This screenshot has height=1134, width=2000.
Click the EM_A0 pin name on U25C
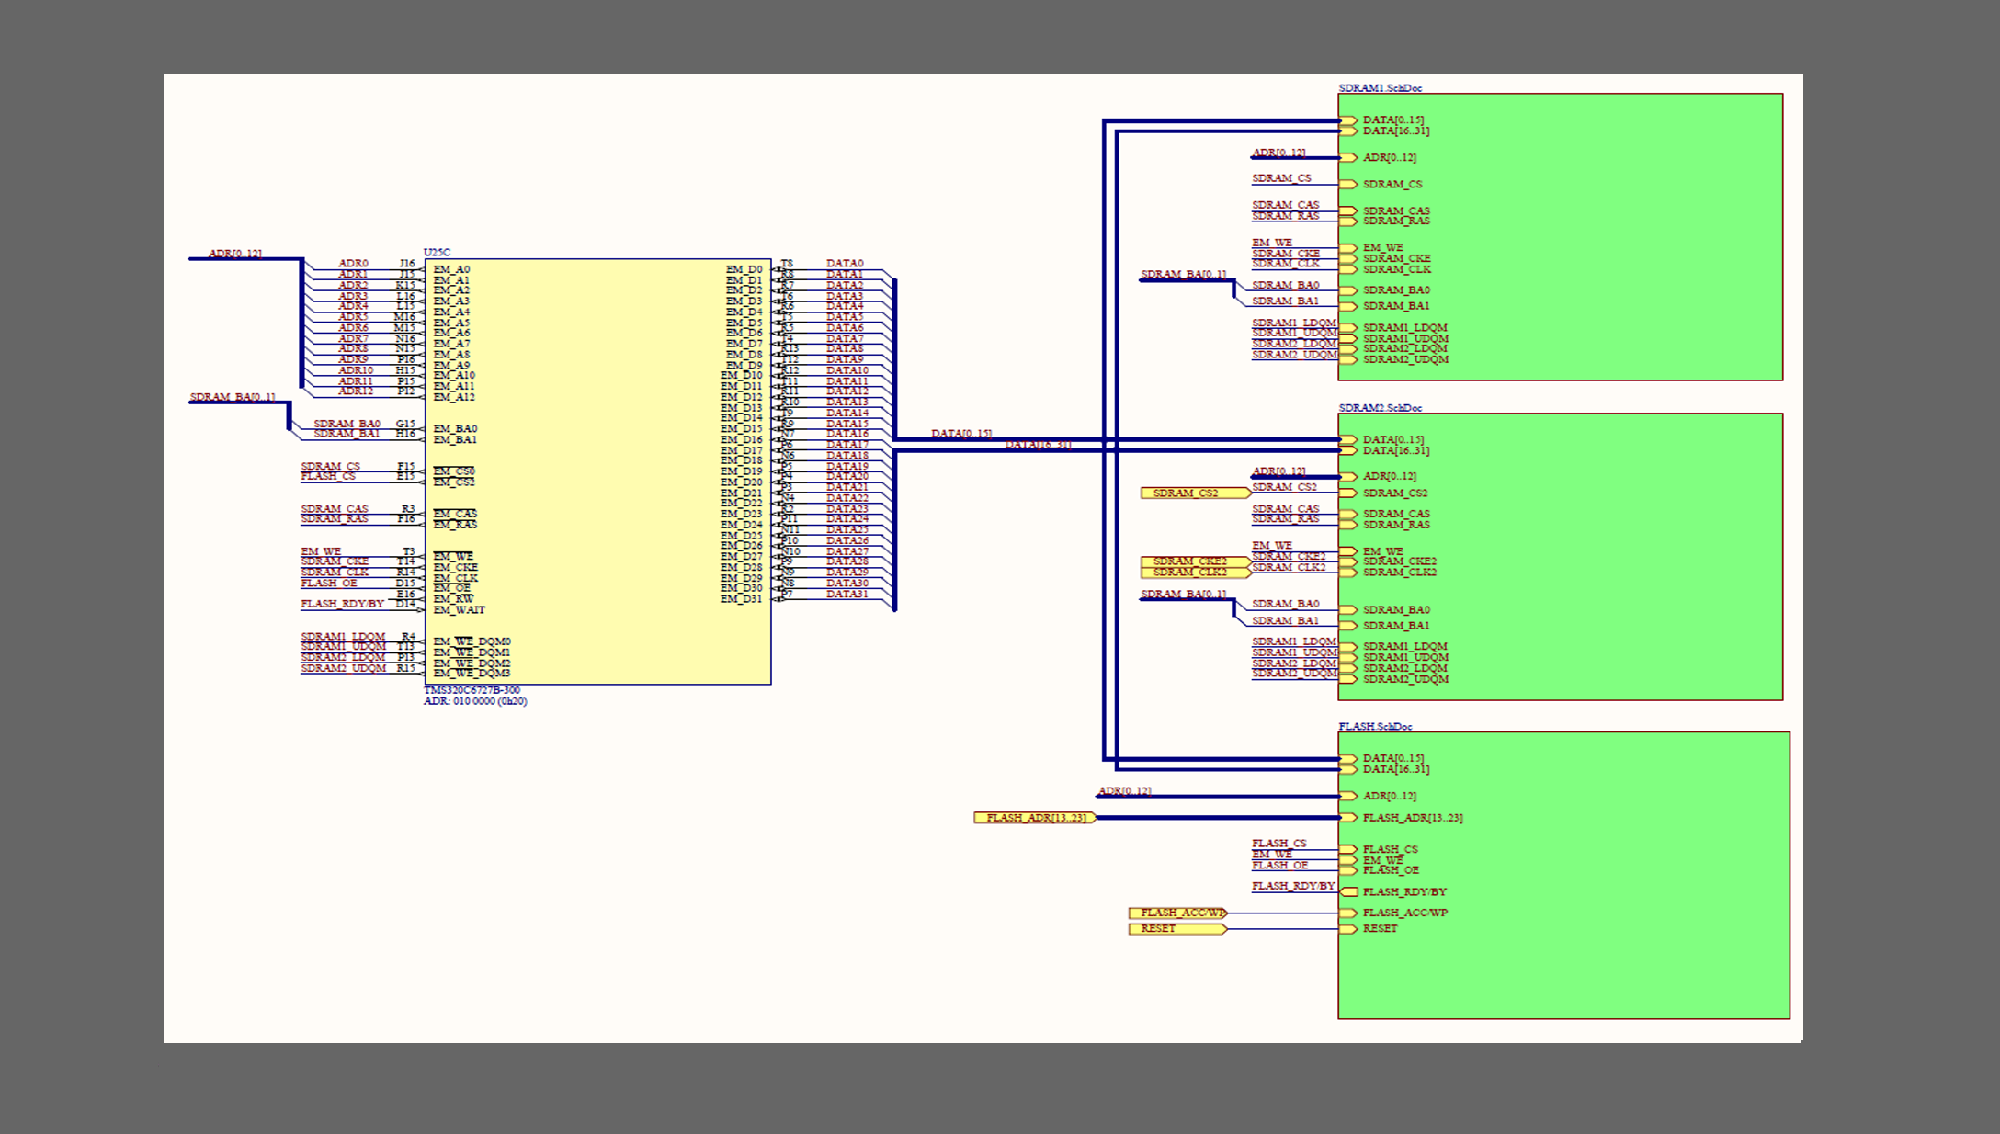452,270
